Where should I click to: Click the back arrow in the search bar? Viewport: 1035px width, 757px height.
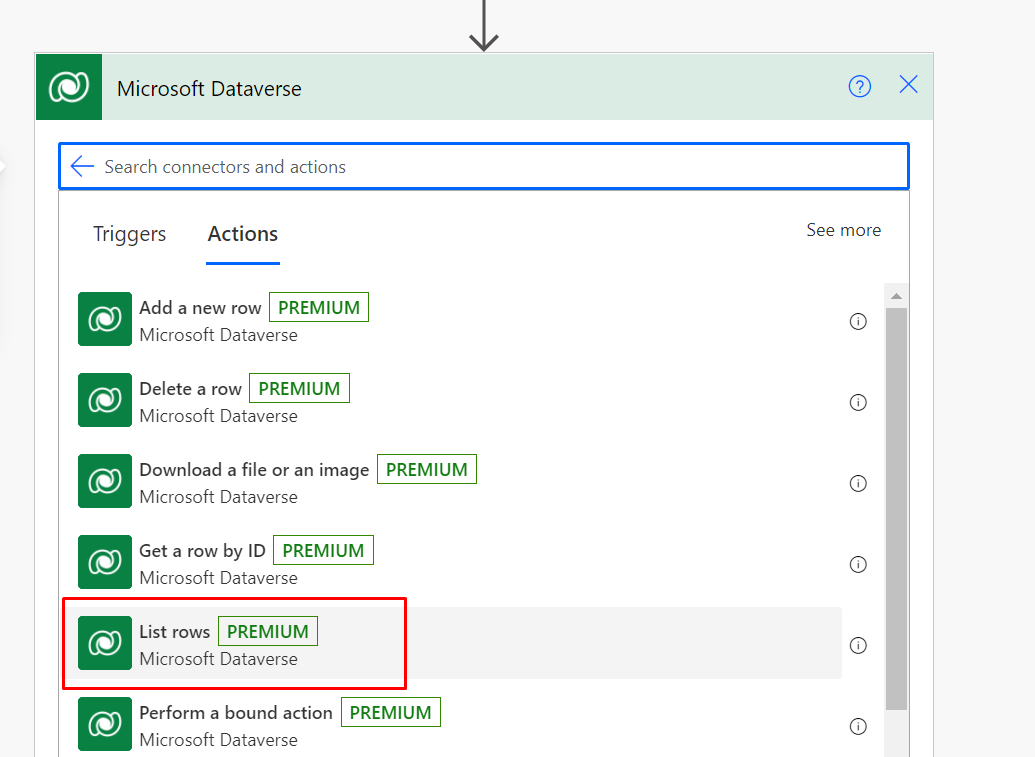point(82,166)
